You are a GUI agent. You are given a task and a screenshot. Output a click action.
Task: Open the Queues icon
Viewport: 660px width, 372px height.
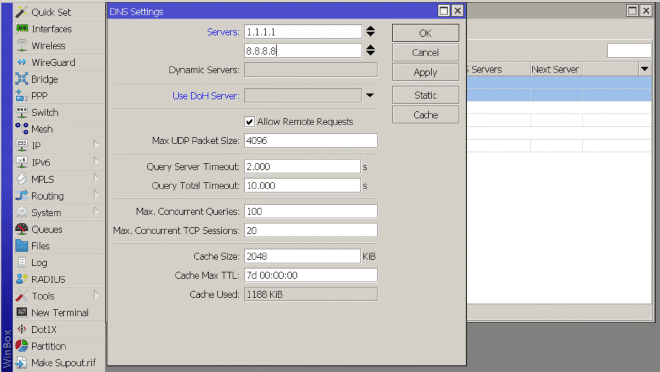(x=21, y=229)
